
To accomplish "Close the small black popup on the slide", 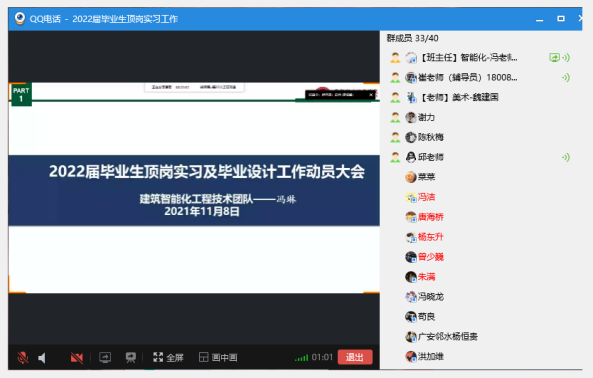I will (x=371, y=94).
